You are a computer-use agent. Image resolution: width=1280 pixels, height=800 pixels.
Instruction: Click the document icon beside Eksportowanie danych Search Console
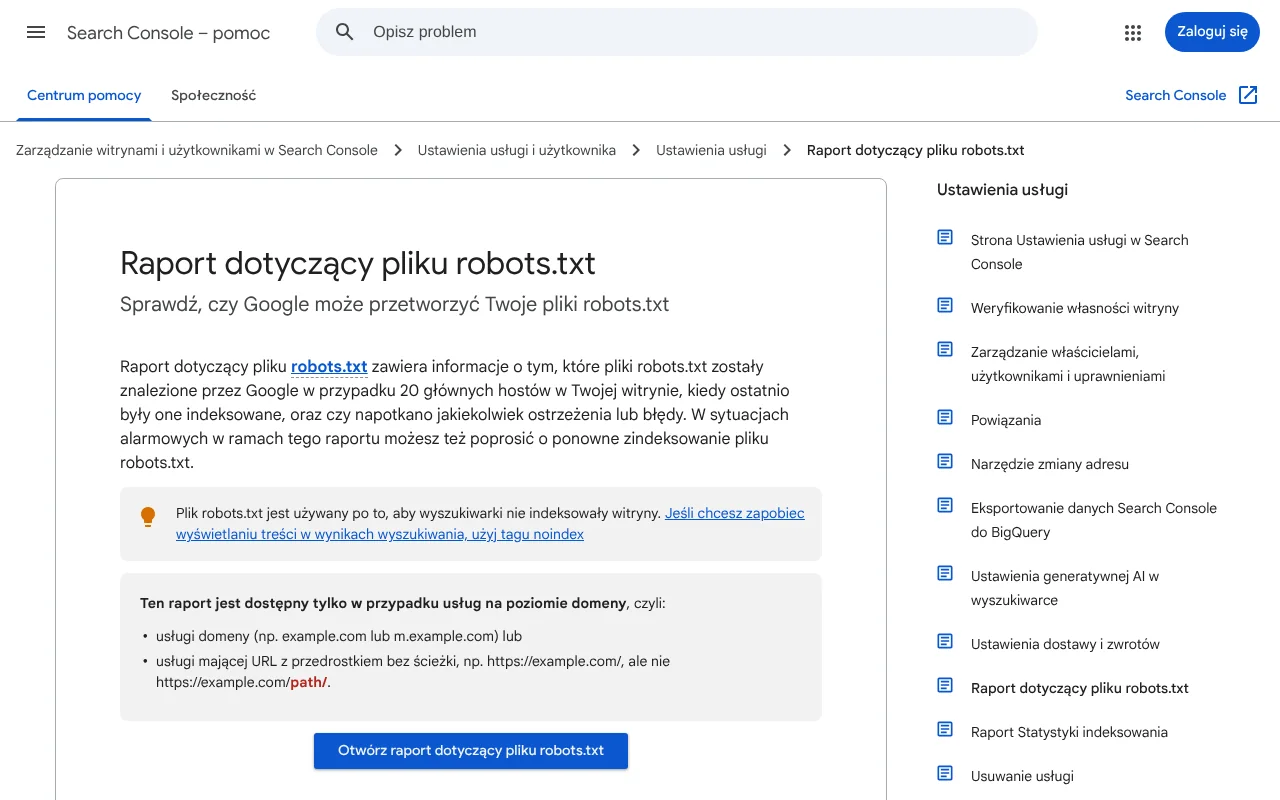pos(945,505)
